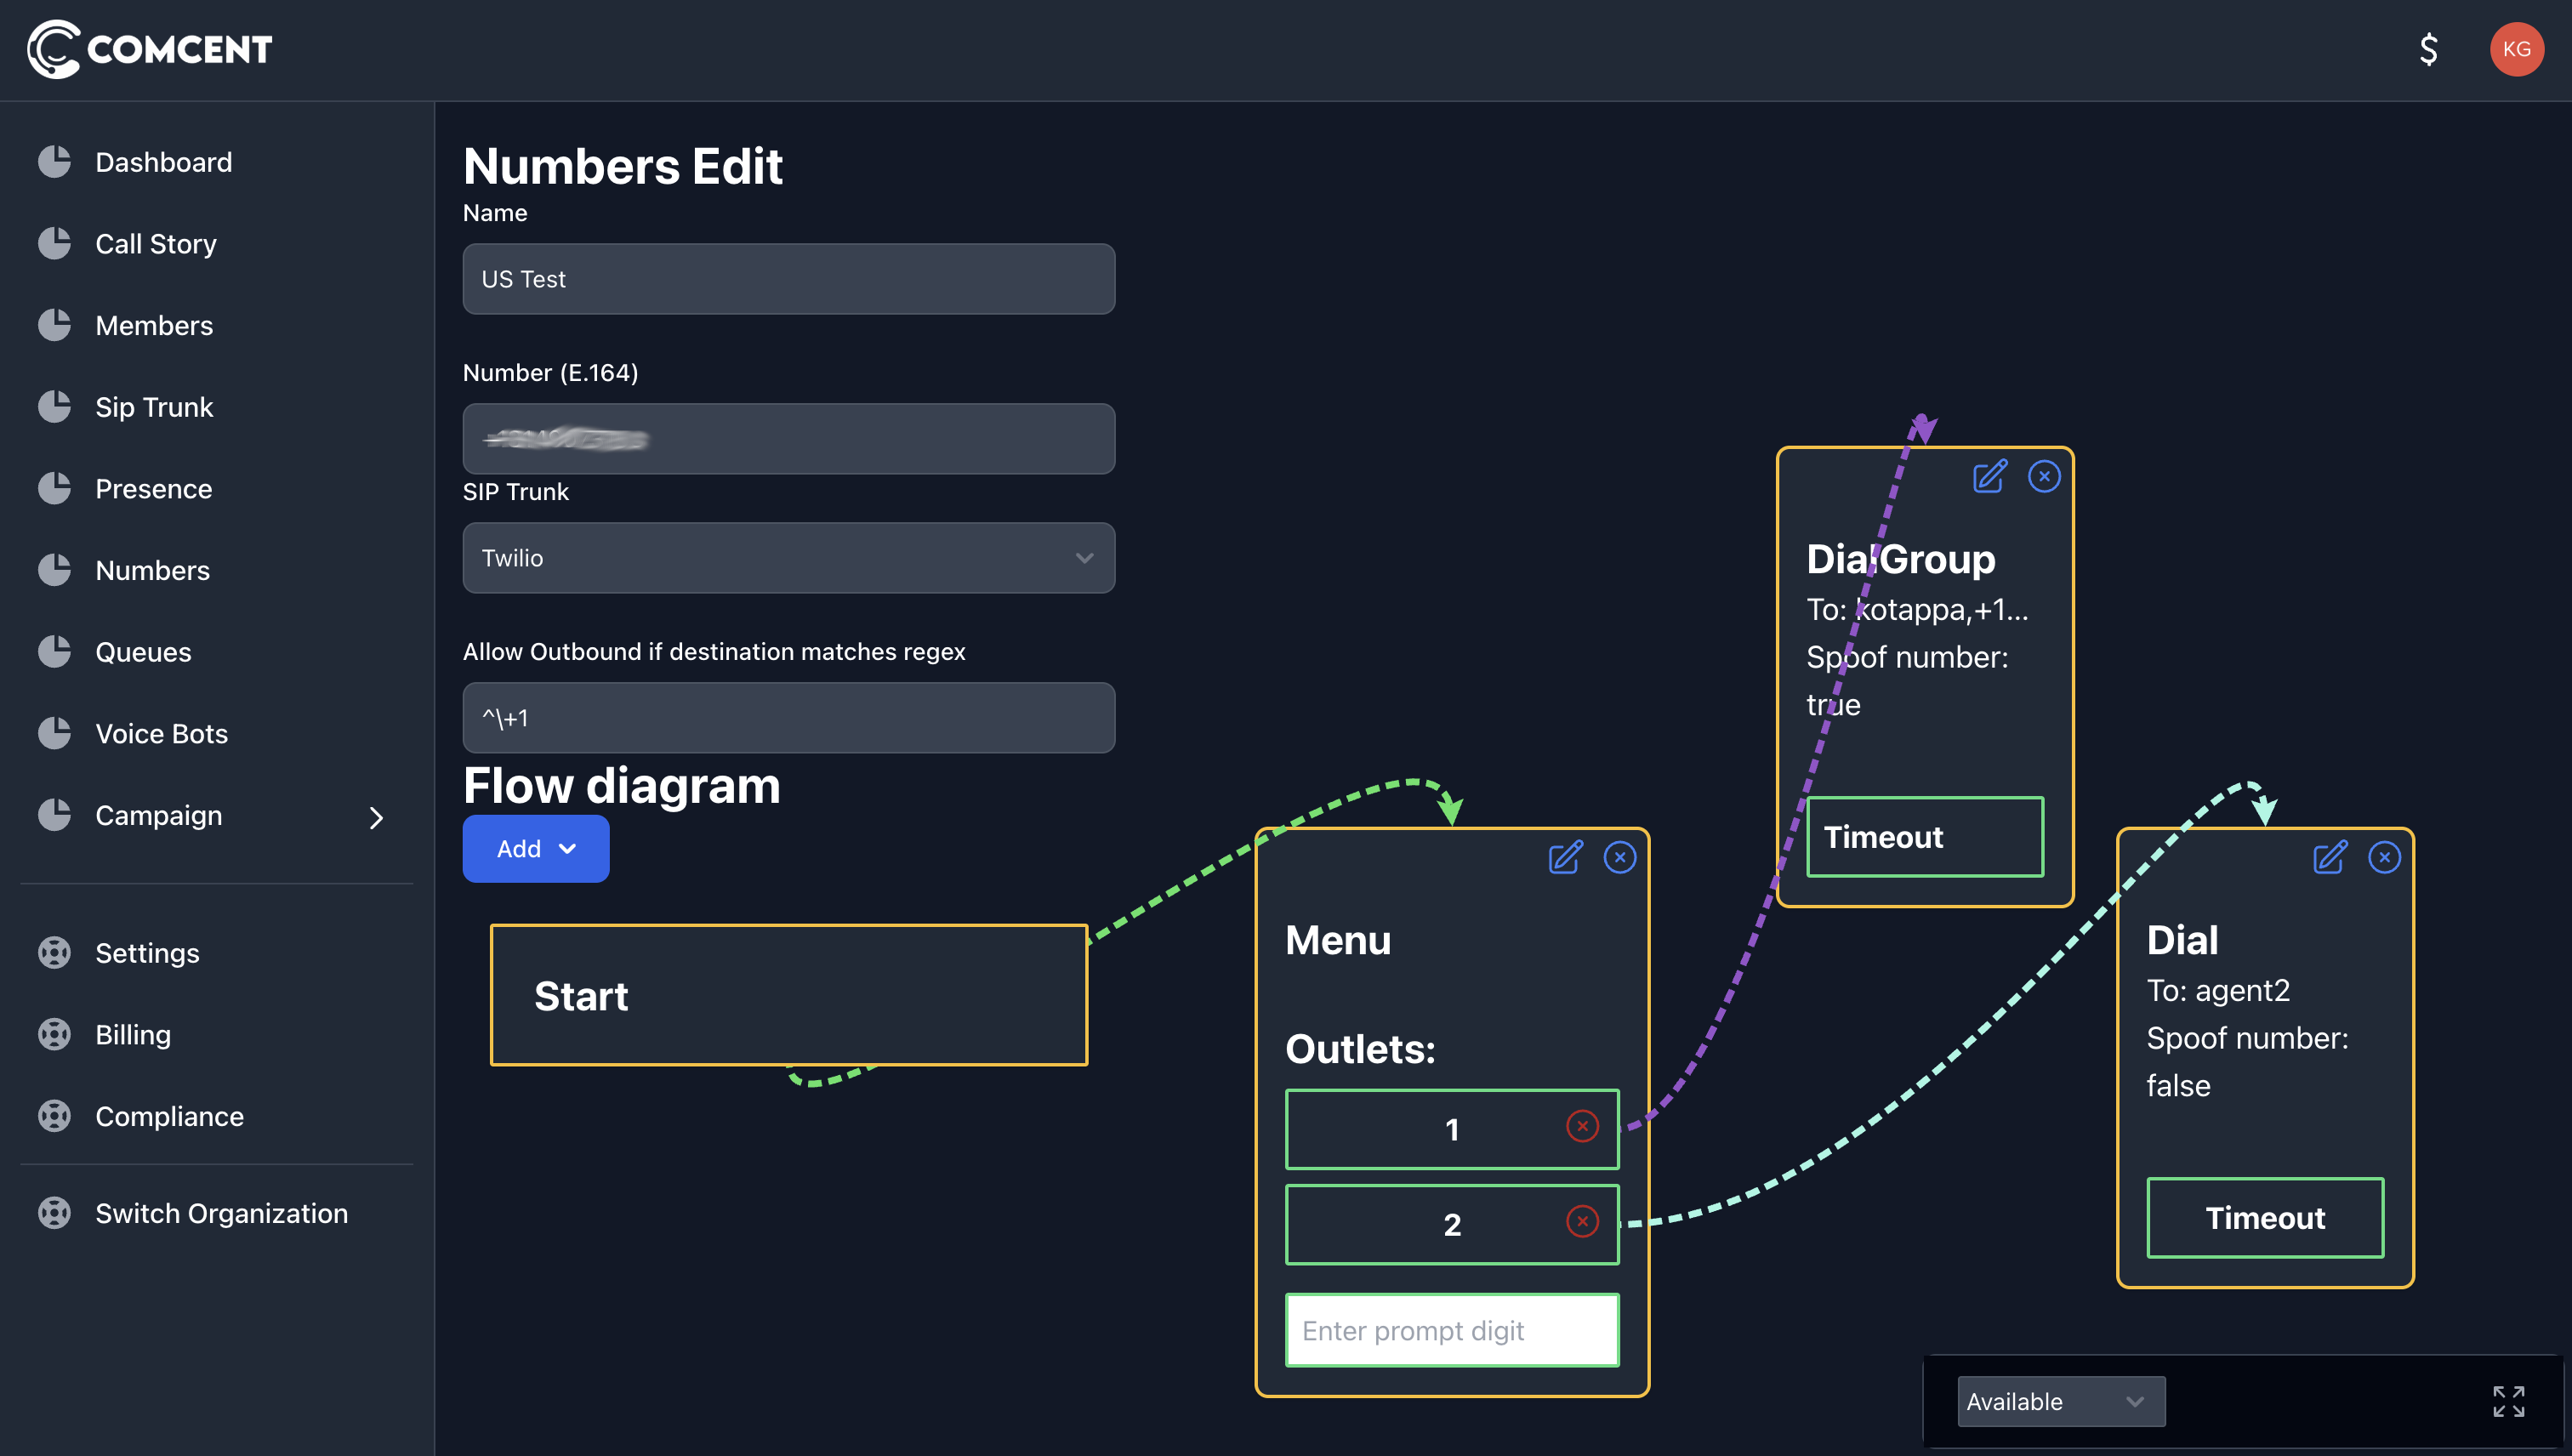
Task: Select Menu outlet 1
Action: [1452, 1129]
